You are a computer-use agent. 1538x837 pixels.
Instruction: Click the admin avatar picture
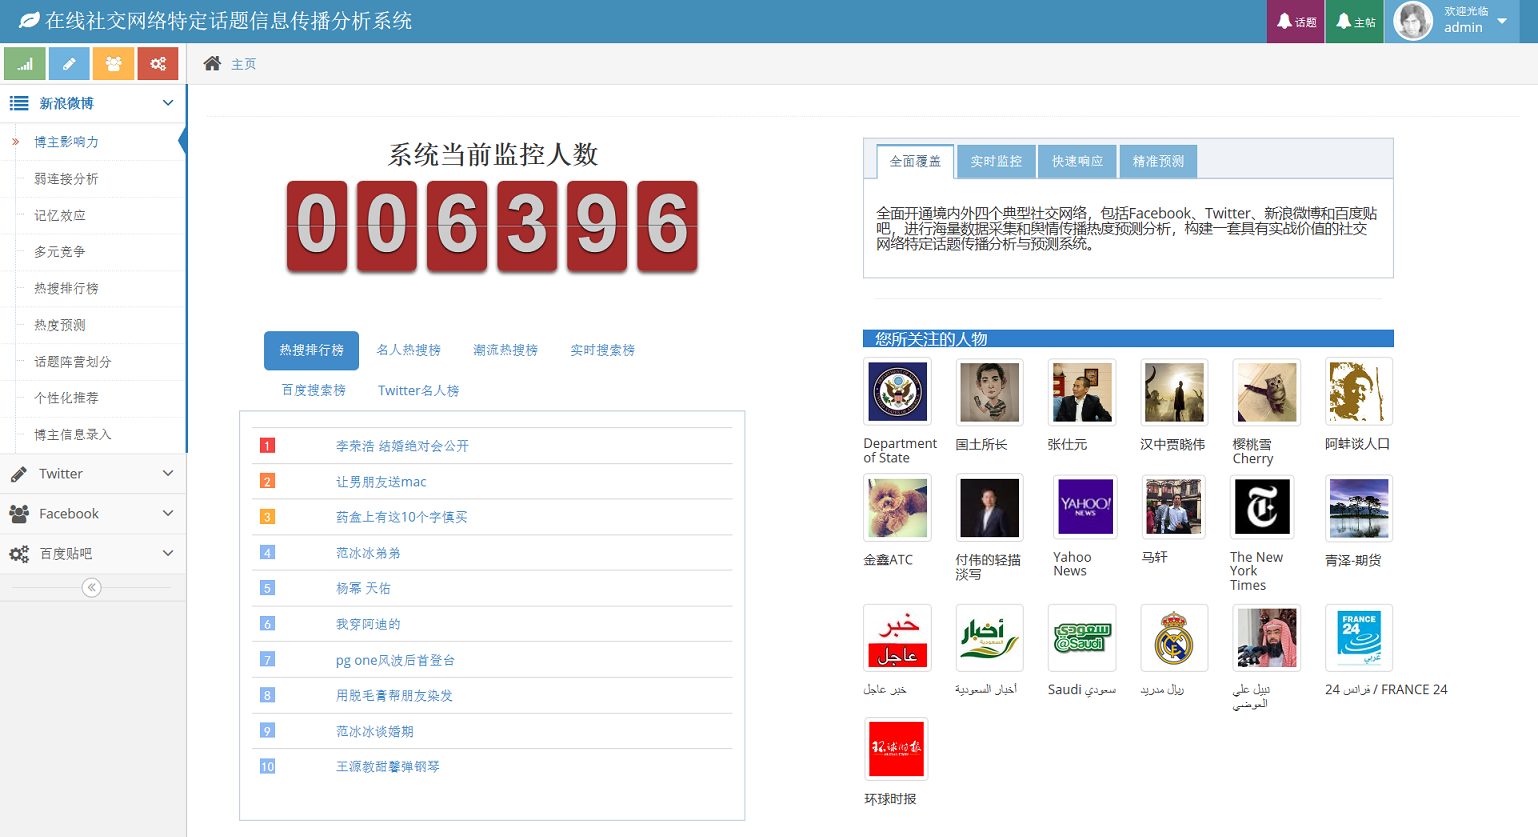click(x=1413, y=21)
